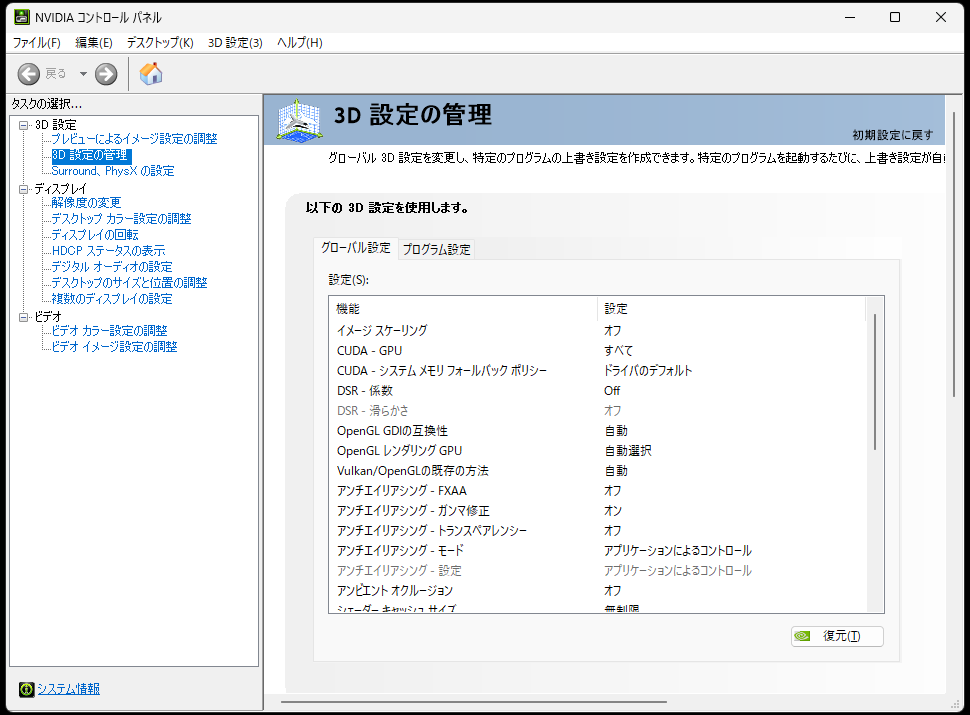Collapse the ディスプレイ tree node

point(24,189)
